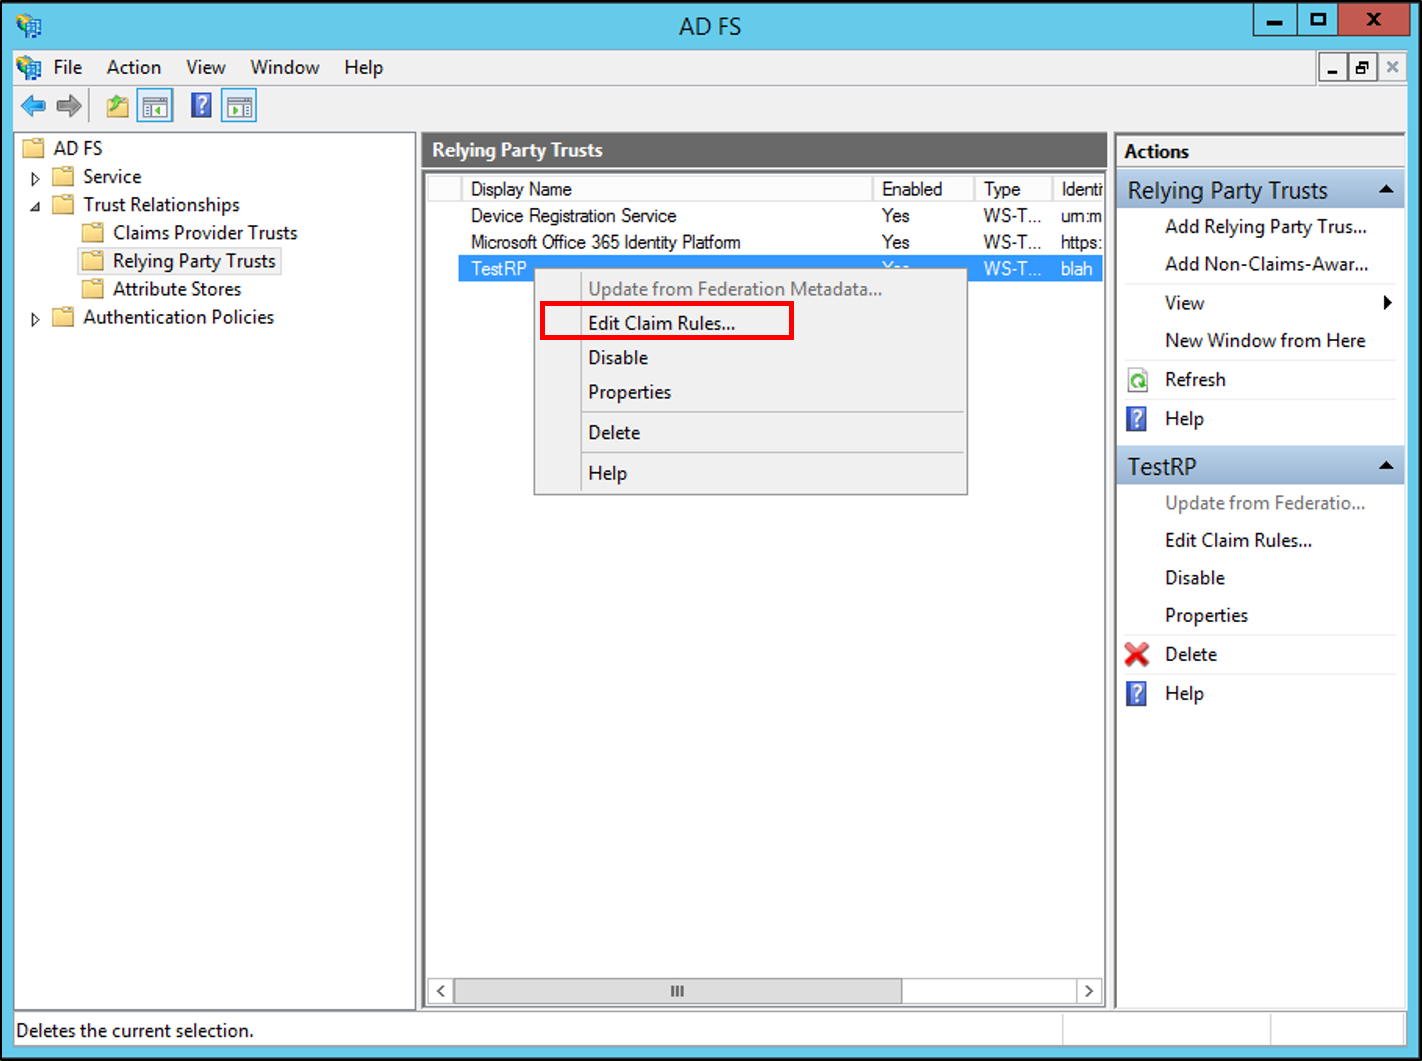
Task: Open New Window from Here action
Action: 1264,340
